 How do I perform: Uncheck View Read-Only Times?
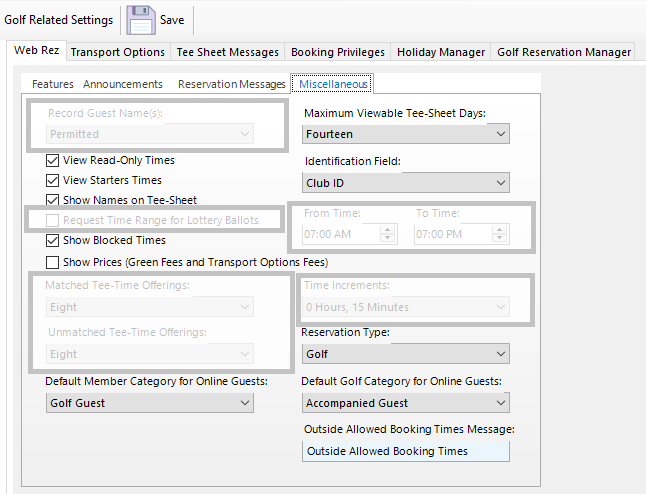tap(52, 160)
